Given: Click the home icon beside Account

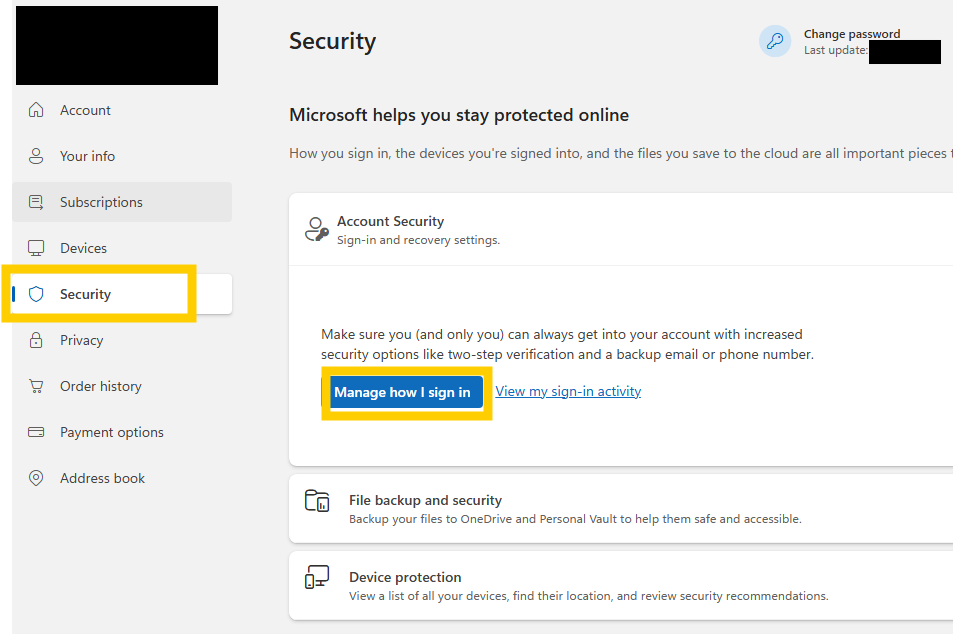Looking at the screenshot, I should coord(37,110).
